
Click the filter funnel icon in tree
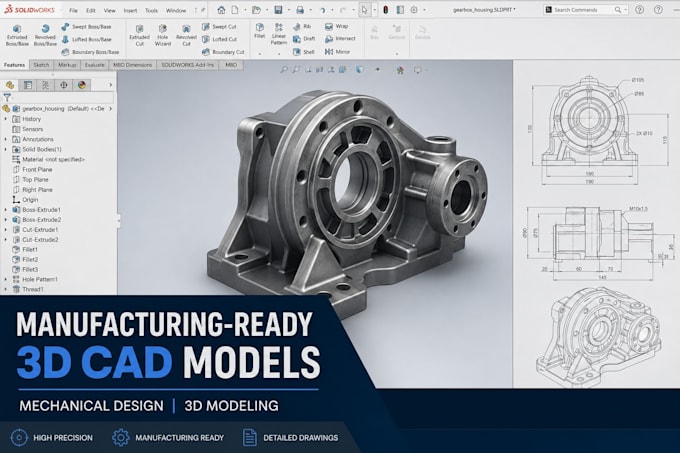pos(7,98)
